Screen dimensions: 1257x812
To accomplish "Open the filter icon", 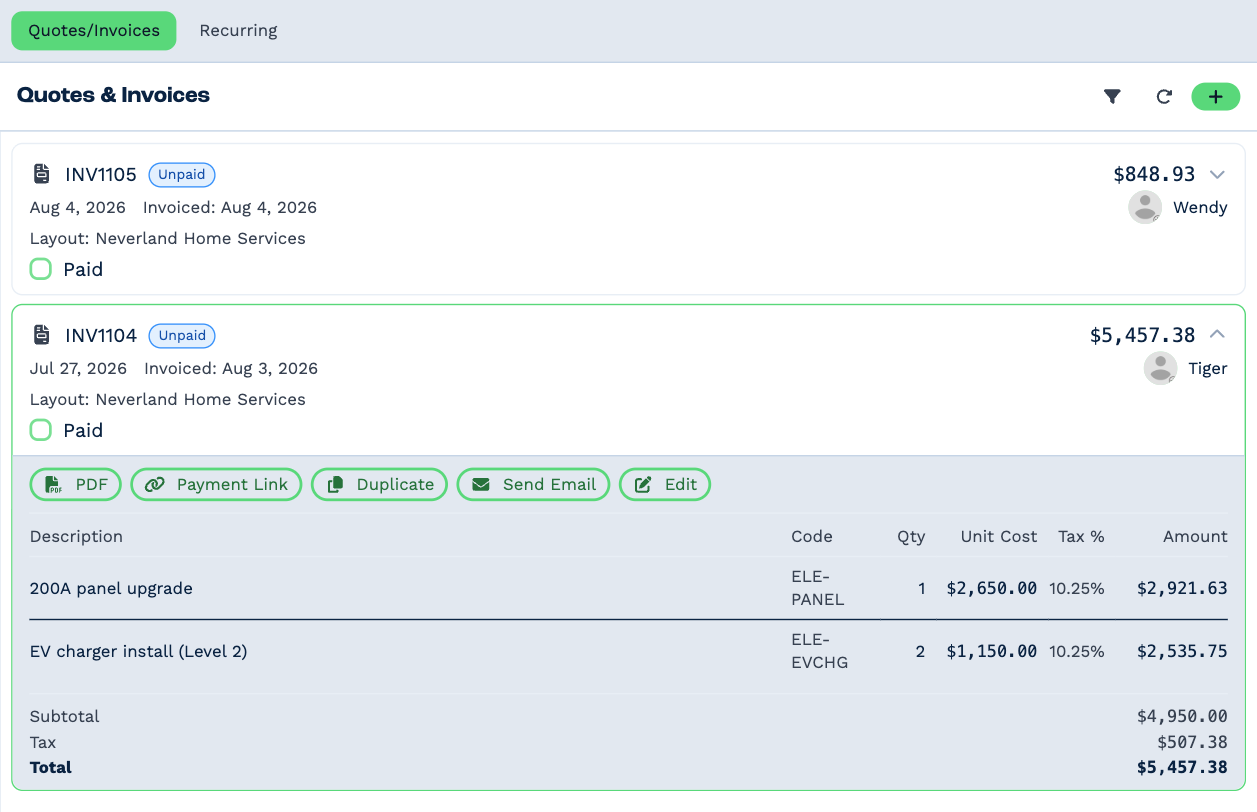I will 1112,97.
